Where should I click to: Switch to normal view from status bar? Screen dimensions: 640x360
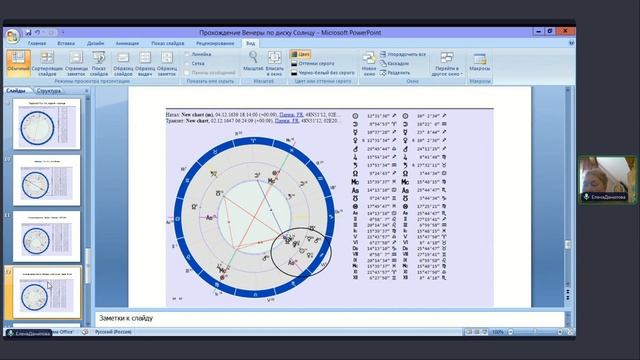(x=469, y=332)
